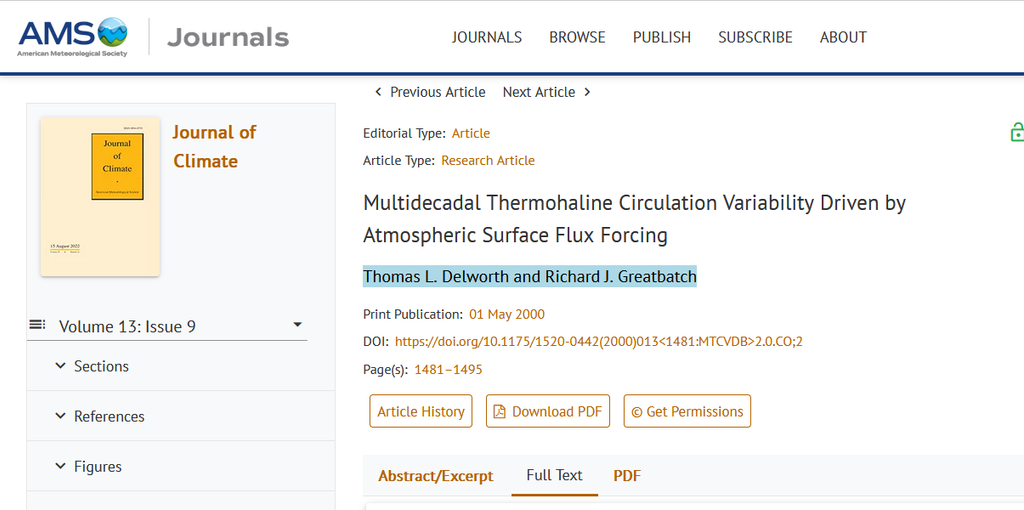1024x510 pixels.
Task: Click the PDF icon in Download PDF
Action: click(500, 411)
